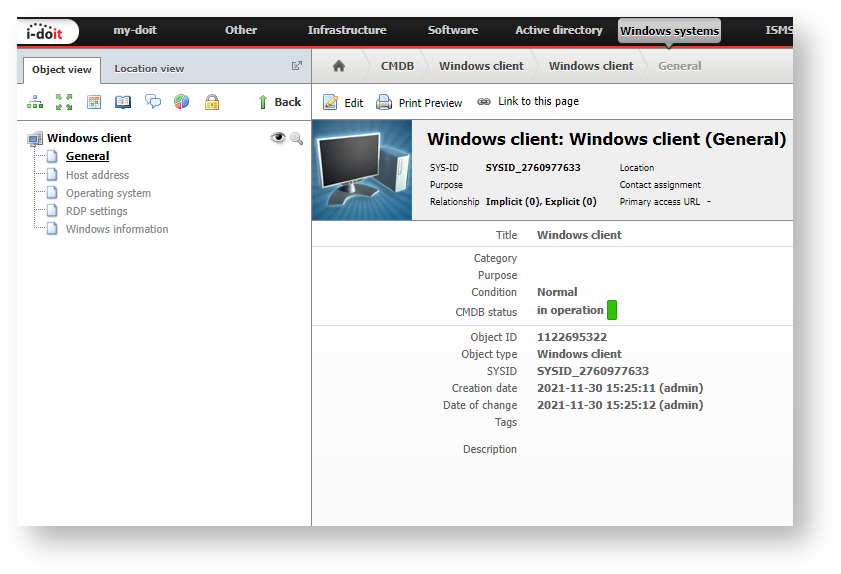Click the Edit pencil icon
The image size is (841, 574).
click(x=330, y=102)
